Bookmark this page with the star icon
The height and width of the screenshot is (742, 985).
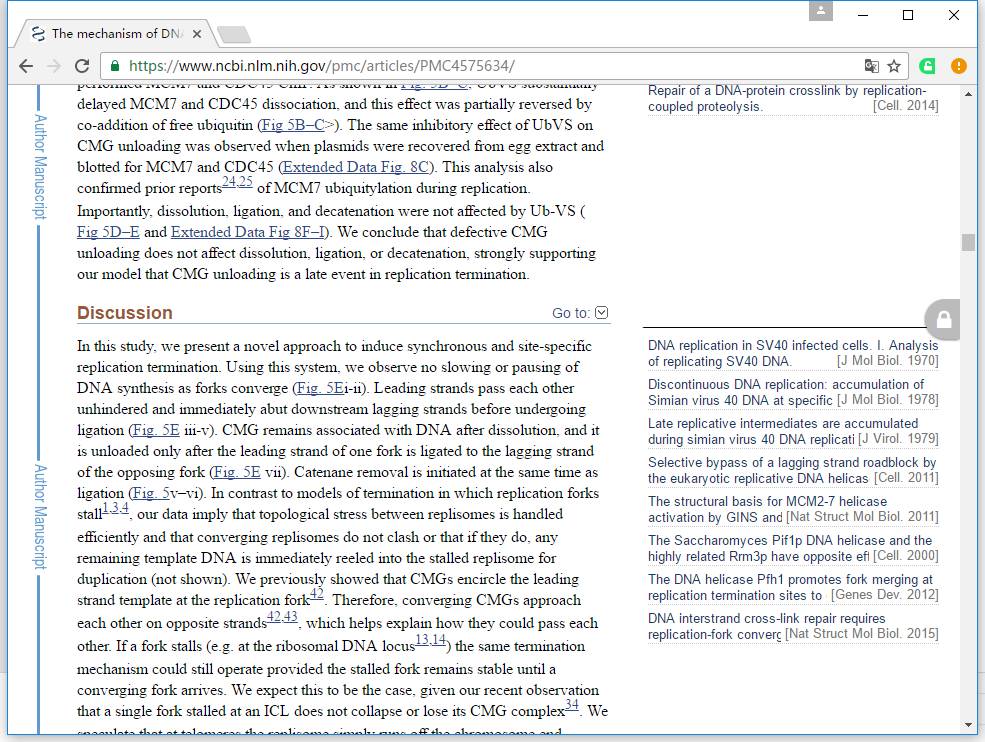(894, 66)
